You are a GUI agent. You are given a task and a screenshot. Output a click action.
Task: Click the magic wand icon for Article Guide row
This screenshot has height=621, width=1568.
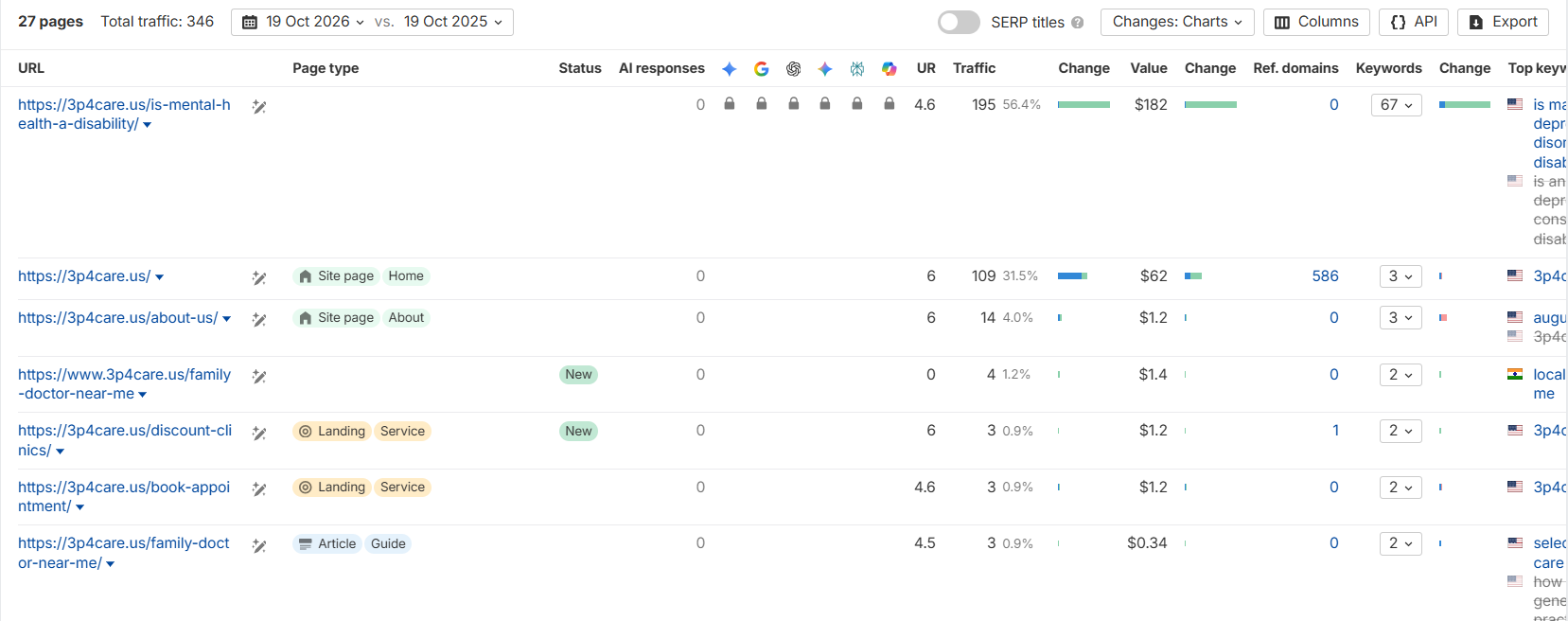tap(259, 545)
